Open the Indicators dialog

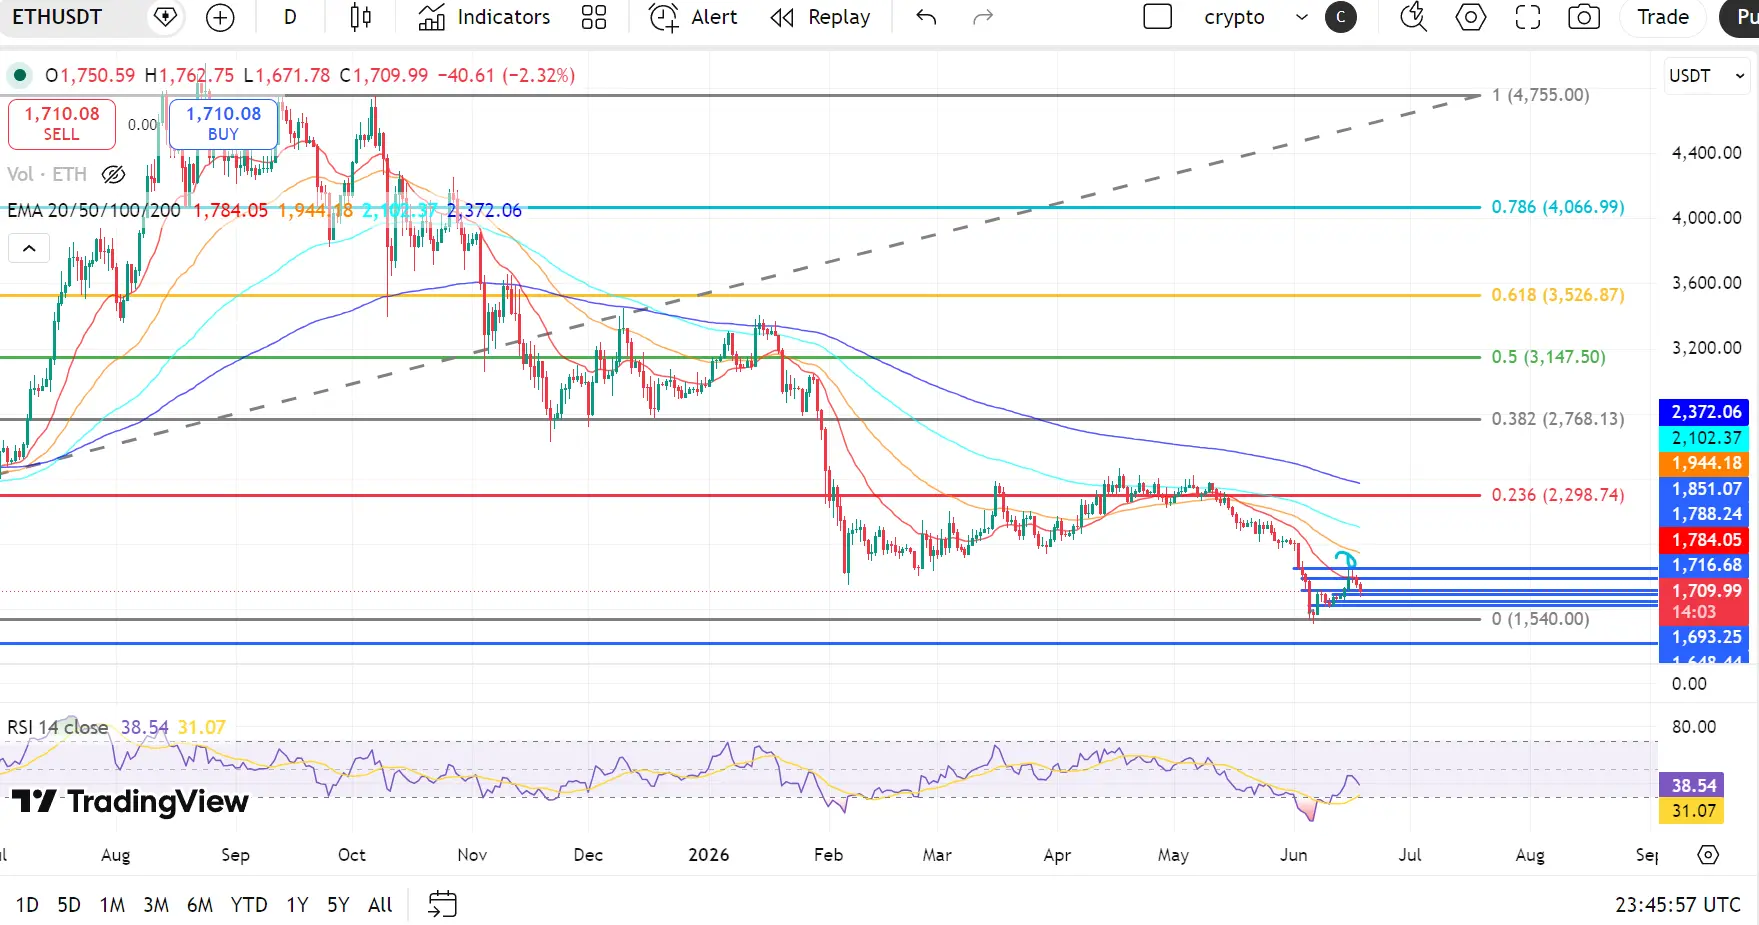[484, 17]
